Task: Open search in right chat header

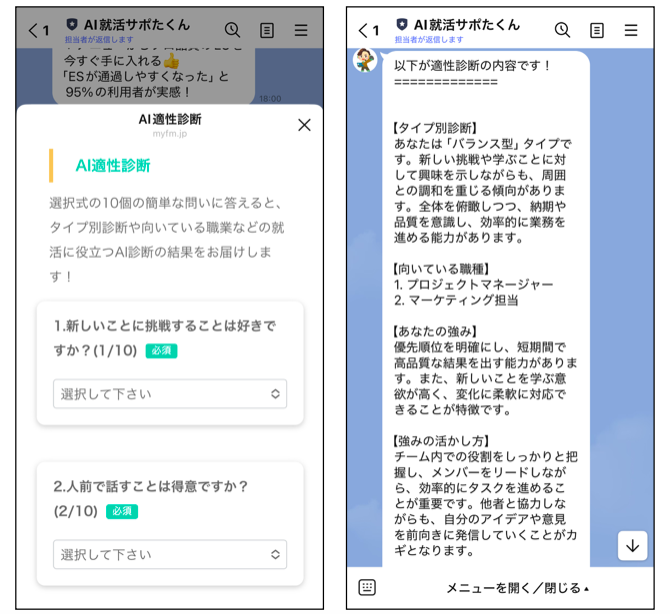Action: tap(563, 30)
